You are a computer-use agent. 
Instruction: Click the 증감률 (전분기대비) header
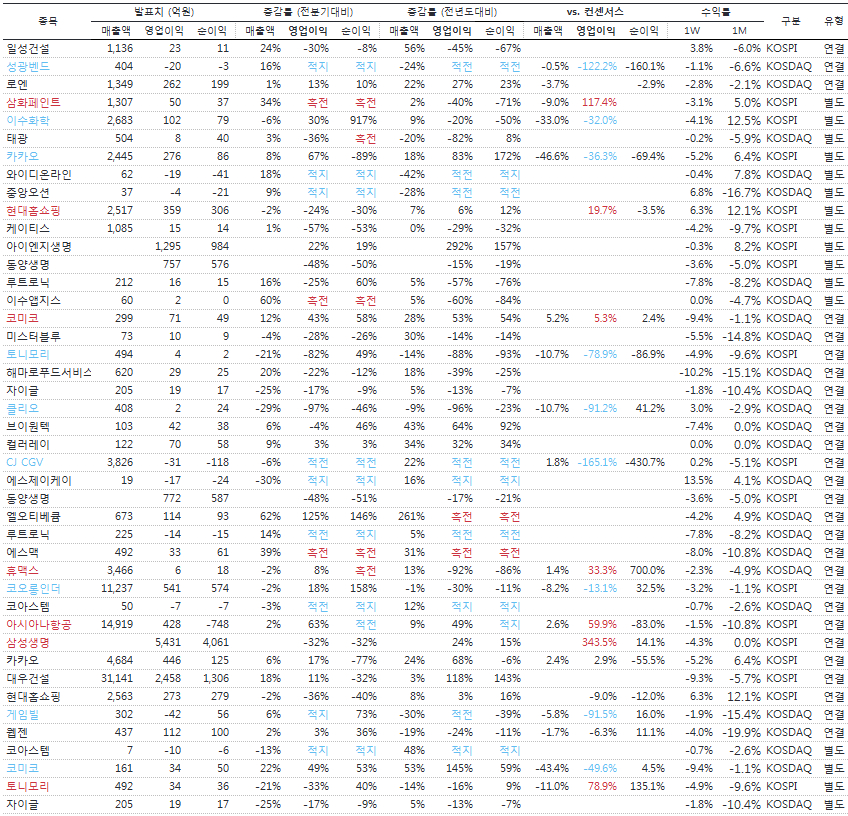(308, 11)
